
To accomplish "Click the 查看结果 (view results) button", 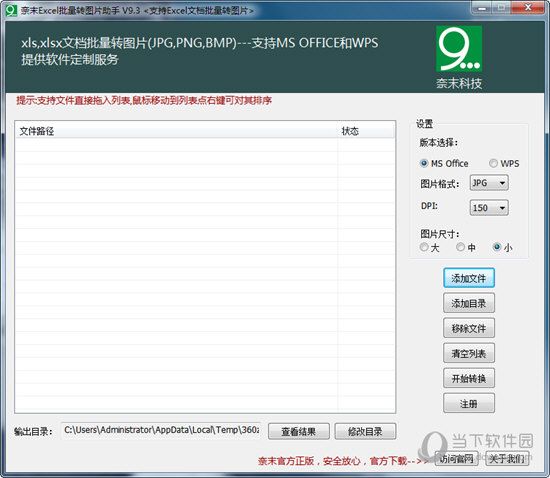I will (x=299, y=431).
